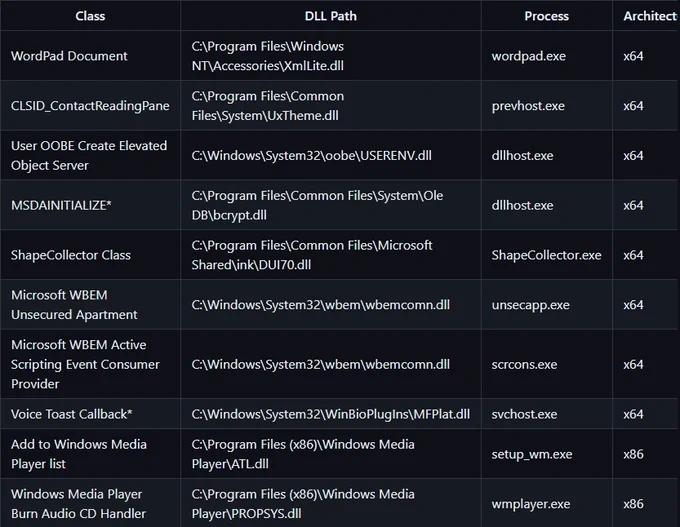
Task: Click the MFPlat.dll path cell
Action: point(330,414)
